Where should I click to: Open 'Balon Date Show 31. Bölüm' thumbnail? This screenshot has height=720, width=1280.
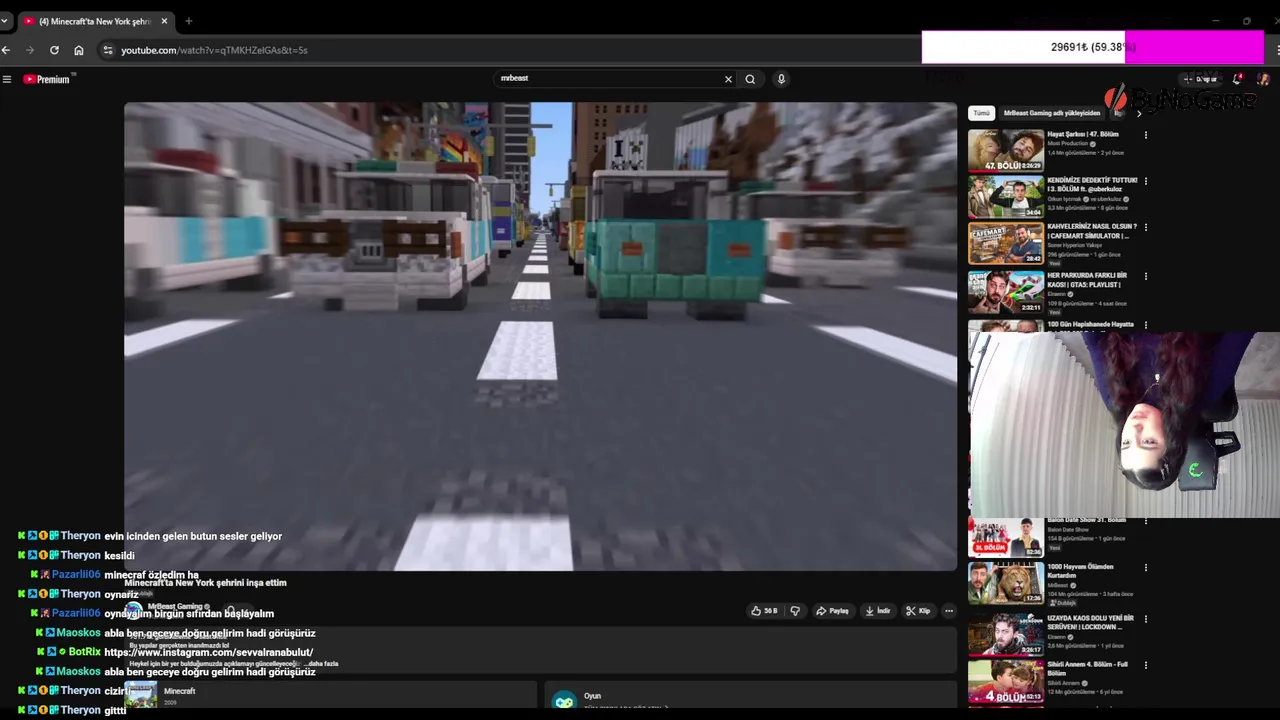tap(1005, 538)
